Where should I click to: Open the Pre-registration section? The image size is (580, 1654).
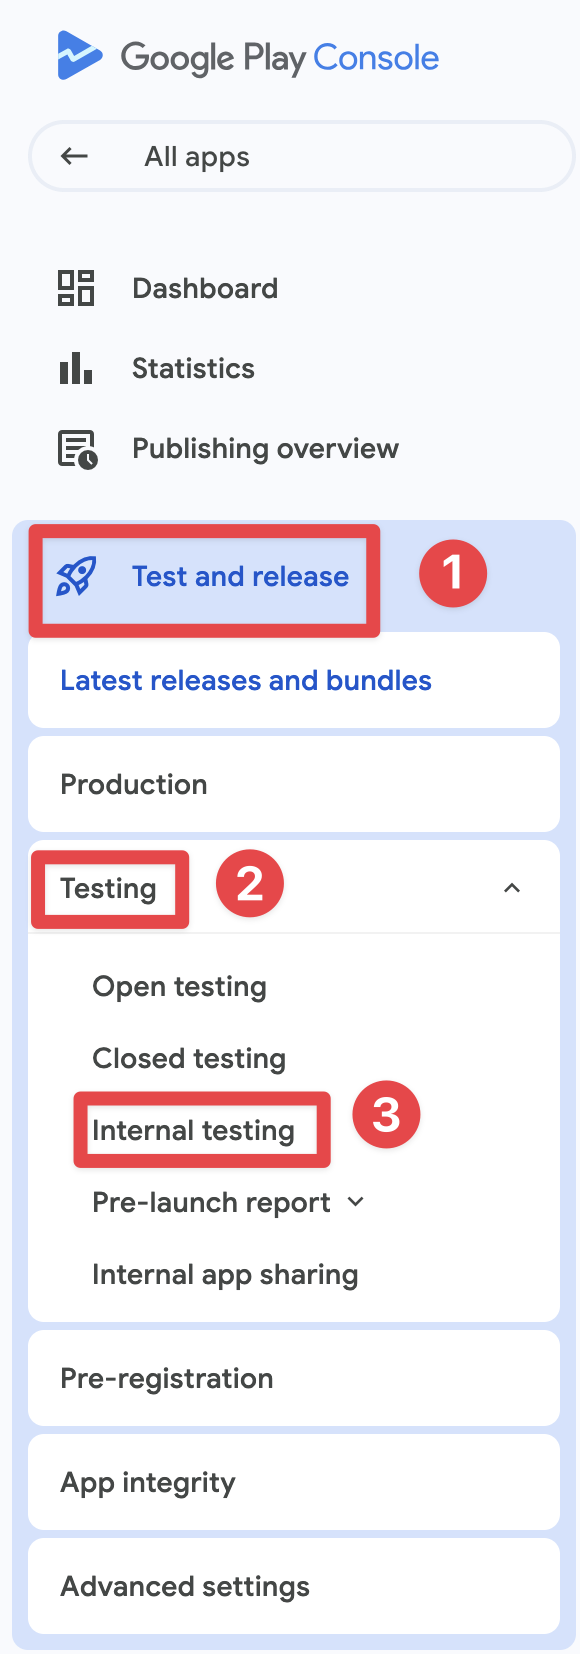click(167, 1378)
